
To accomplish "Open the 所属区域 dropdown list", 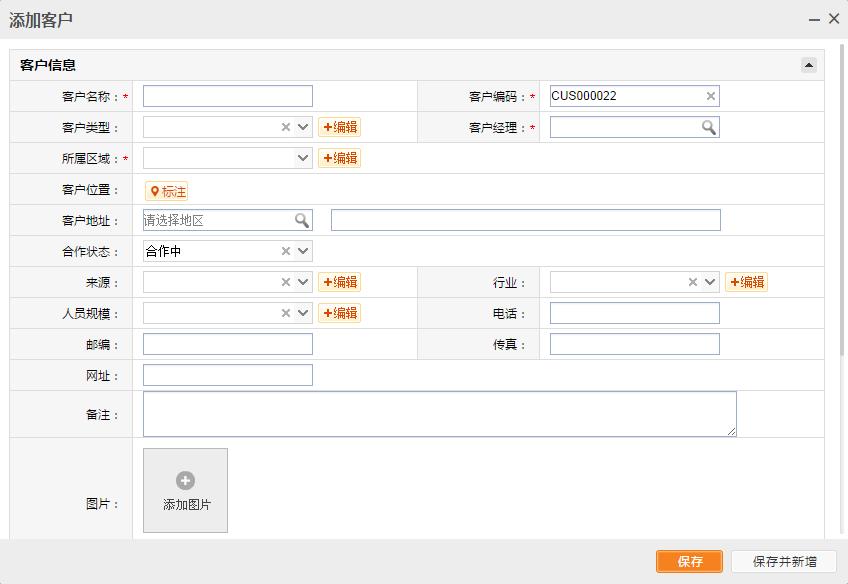I will 303,158.
